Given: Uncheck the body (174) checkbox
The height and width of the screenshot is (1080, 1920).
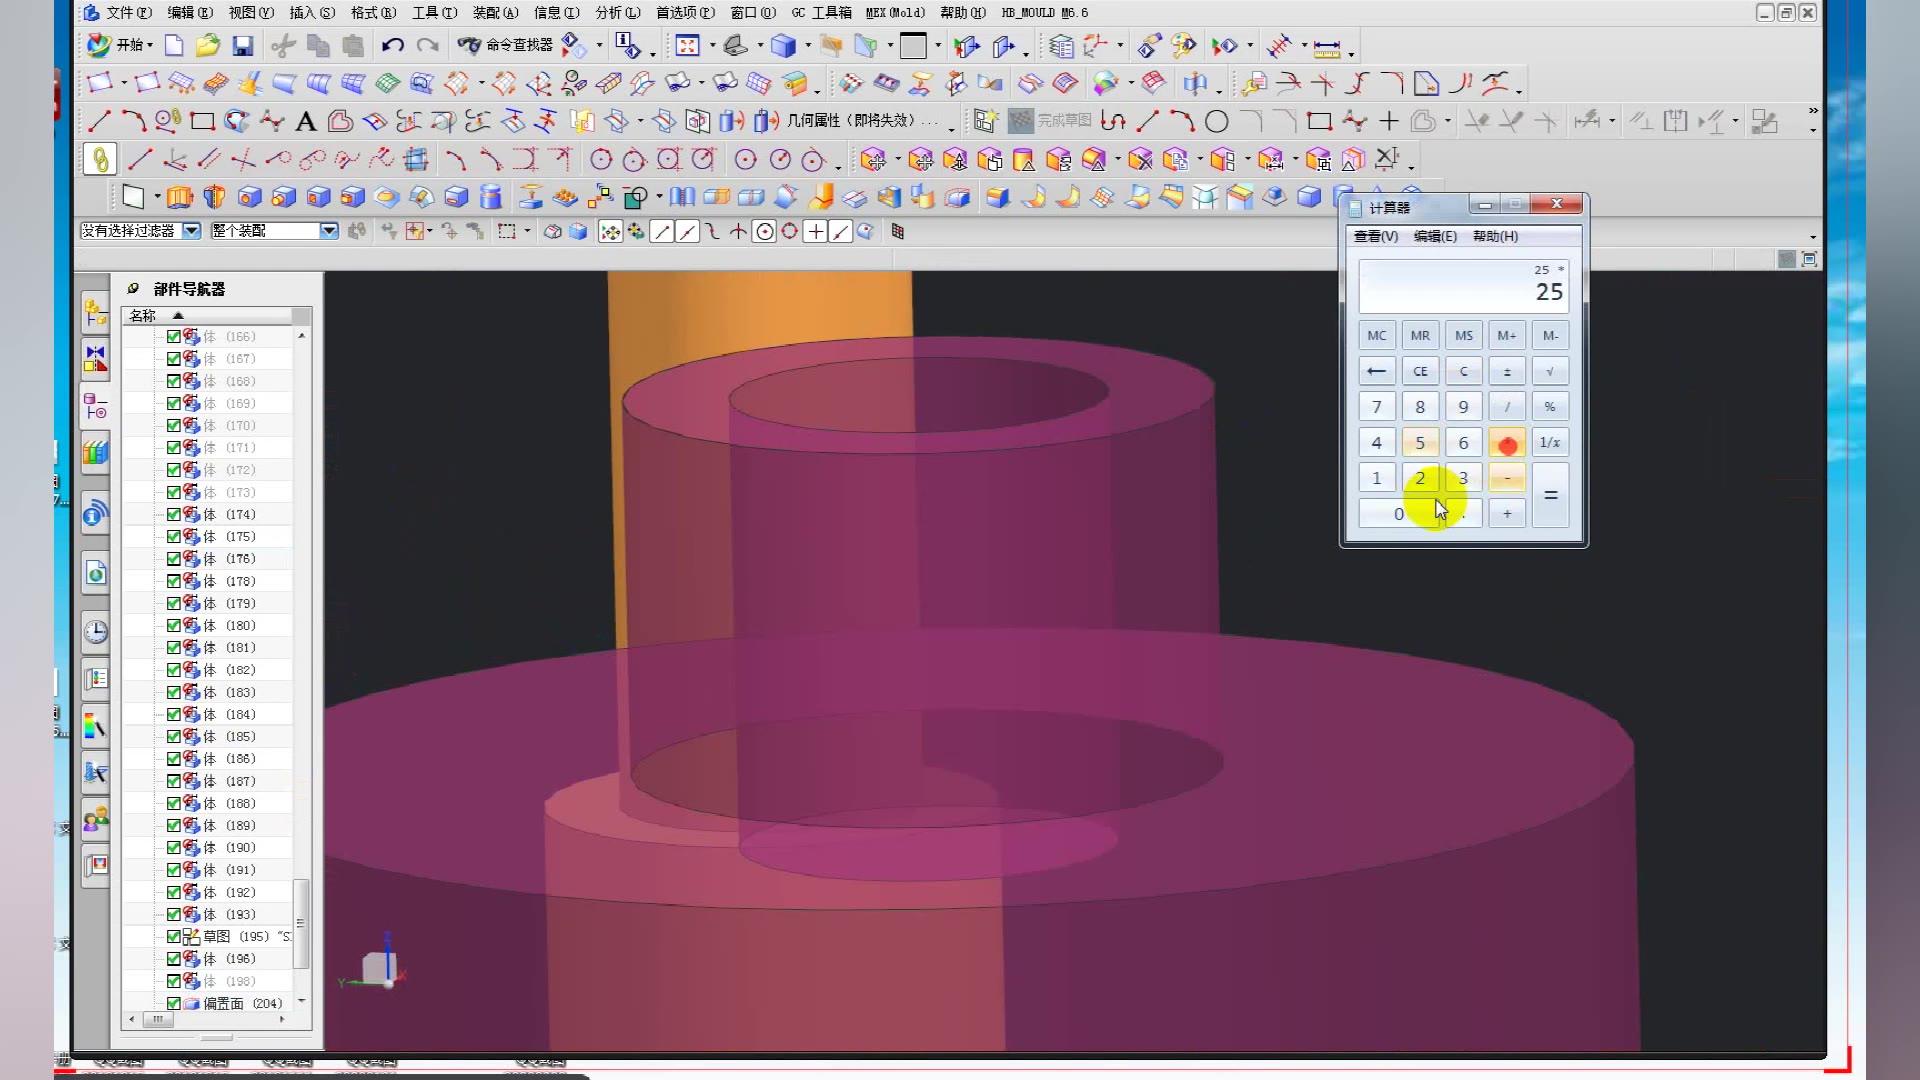Looking at the screenshot, I should click(x=174, y=514).
